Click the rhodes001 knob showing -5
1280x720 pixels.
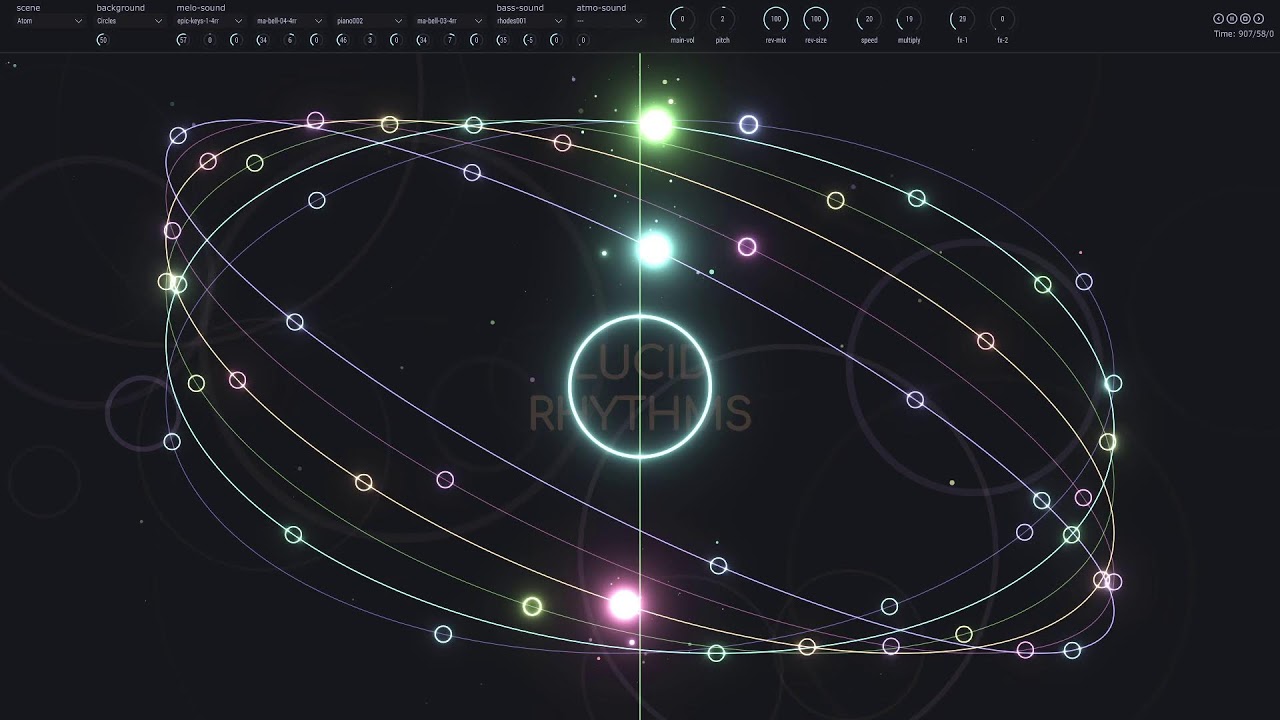pos(530,40)
